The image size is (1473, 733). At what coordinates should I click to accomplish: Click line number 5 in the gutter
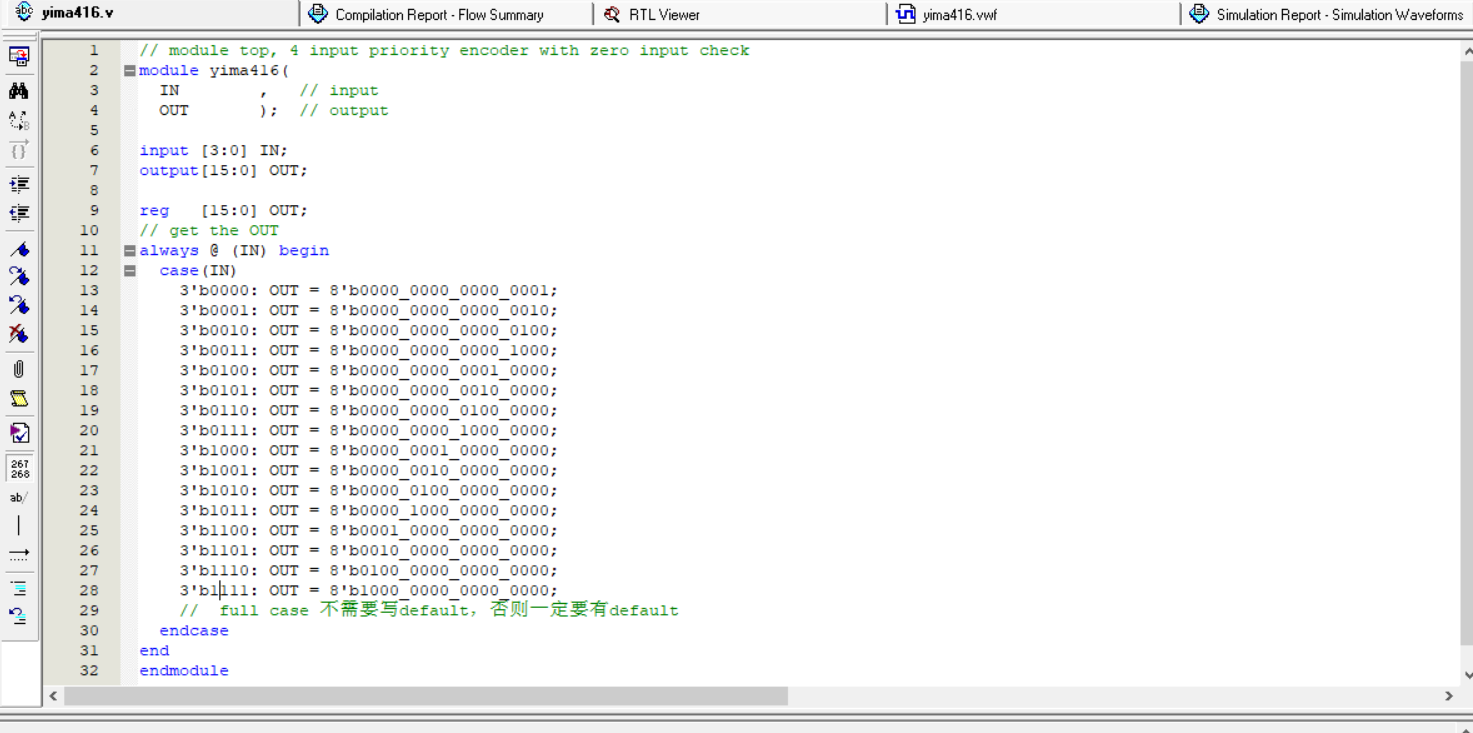tap(94, 130)
